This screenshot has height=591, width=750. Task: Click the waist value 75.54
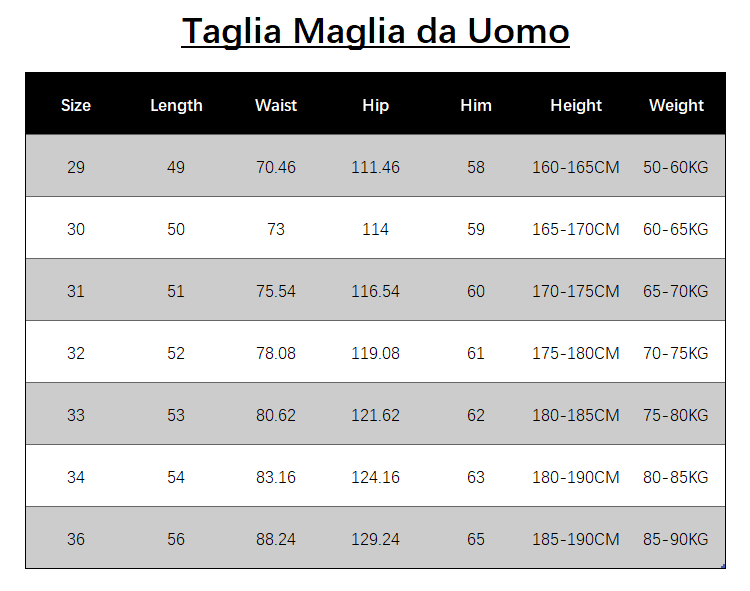pos(276,291)
